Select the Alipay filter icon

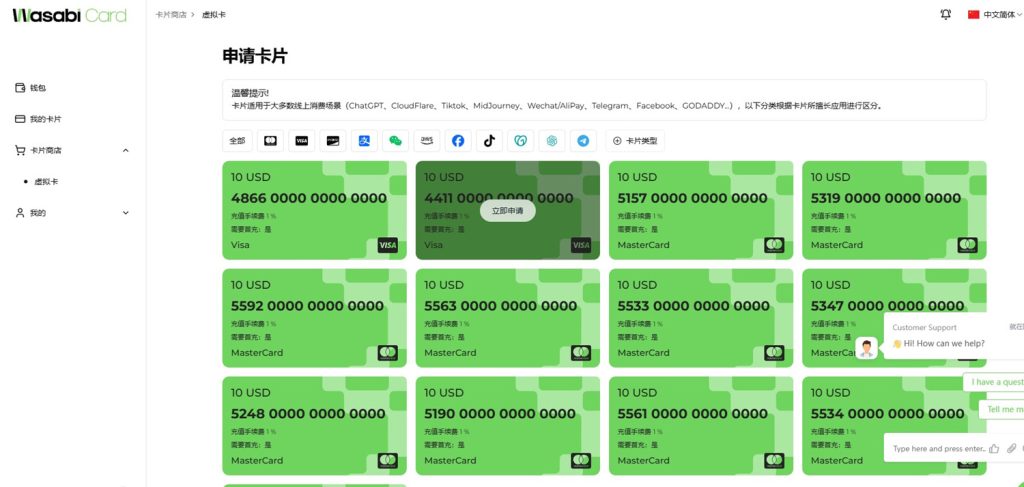tap(364, 141)
